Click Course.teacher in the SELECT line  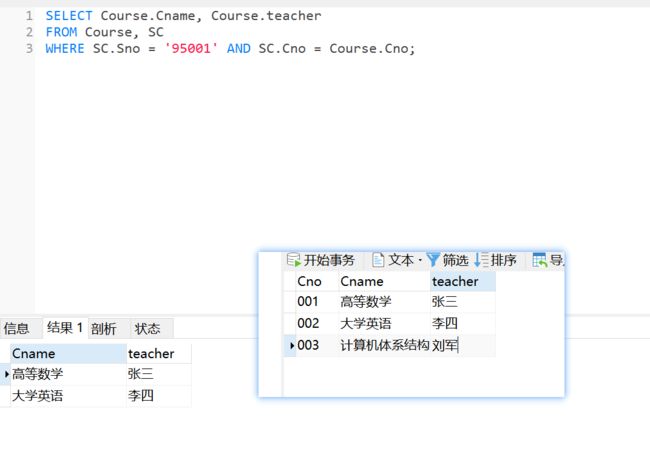[x=266, y=16]
